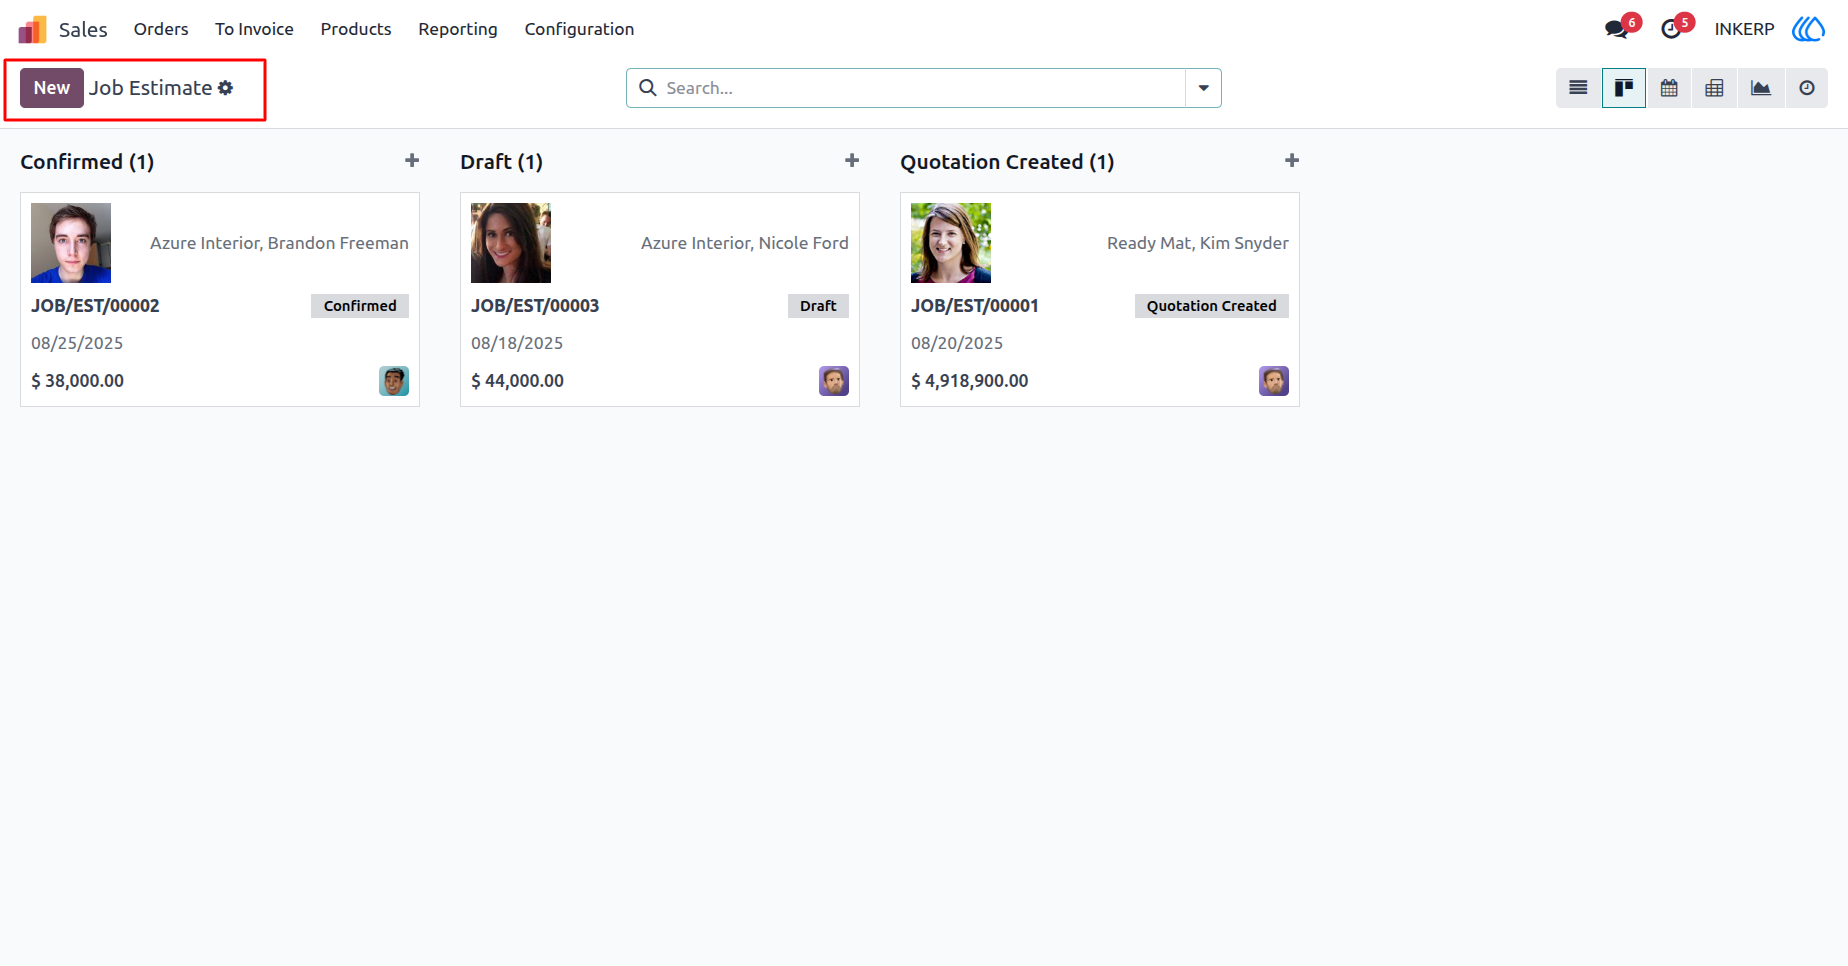
Task: Open estimate JOB/EST/00001
Action: click(x=975, y=306)
